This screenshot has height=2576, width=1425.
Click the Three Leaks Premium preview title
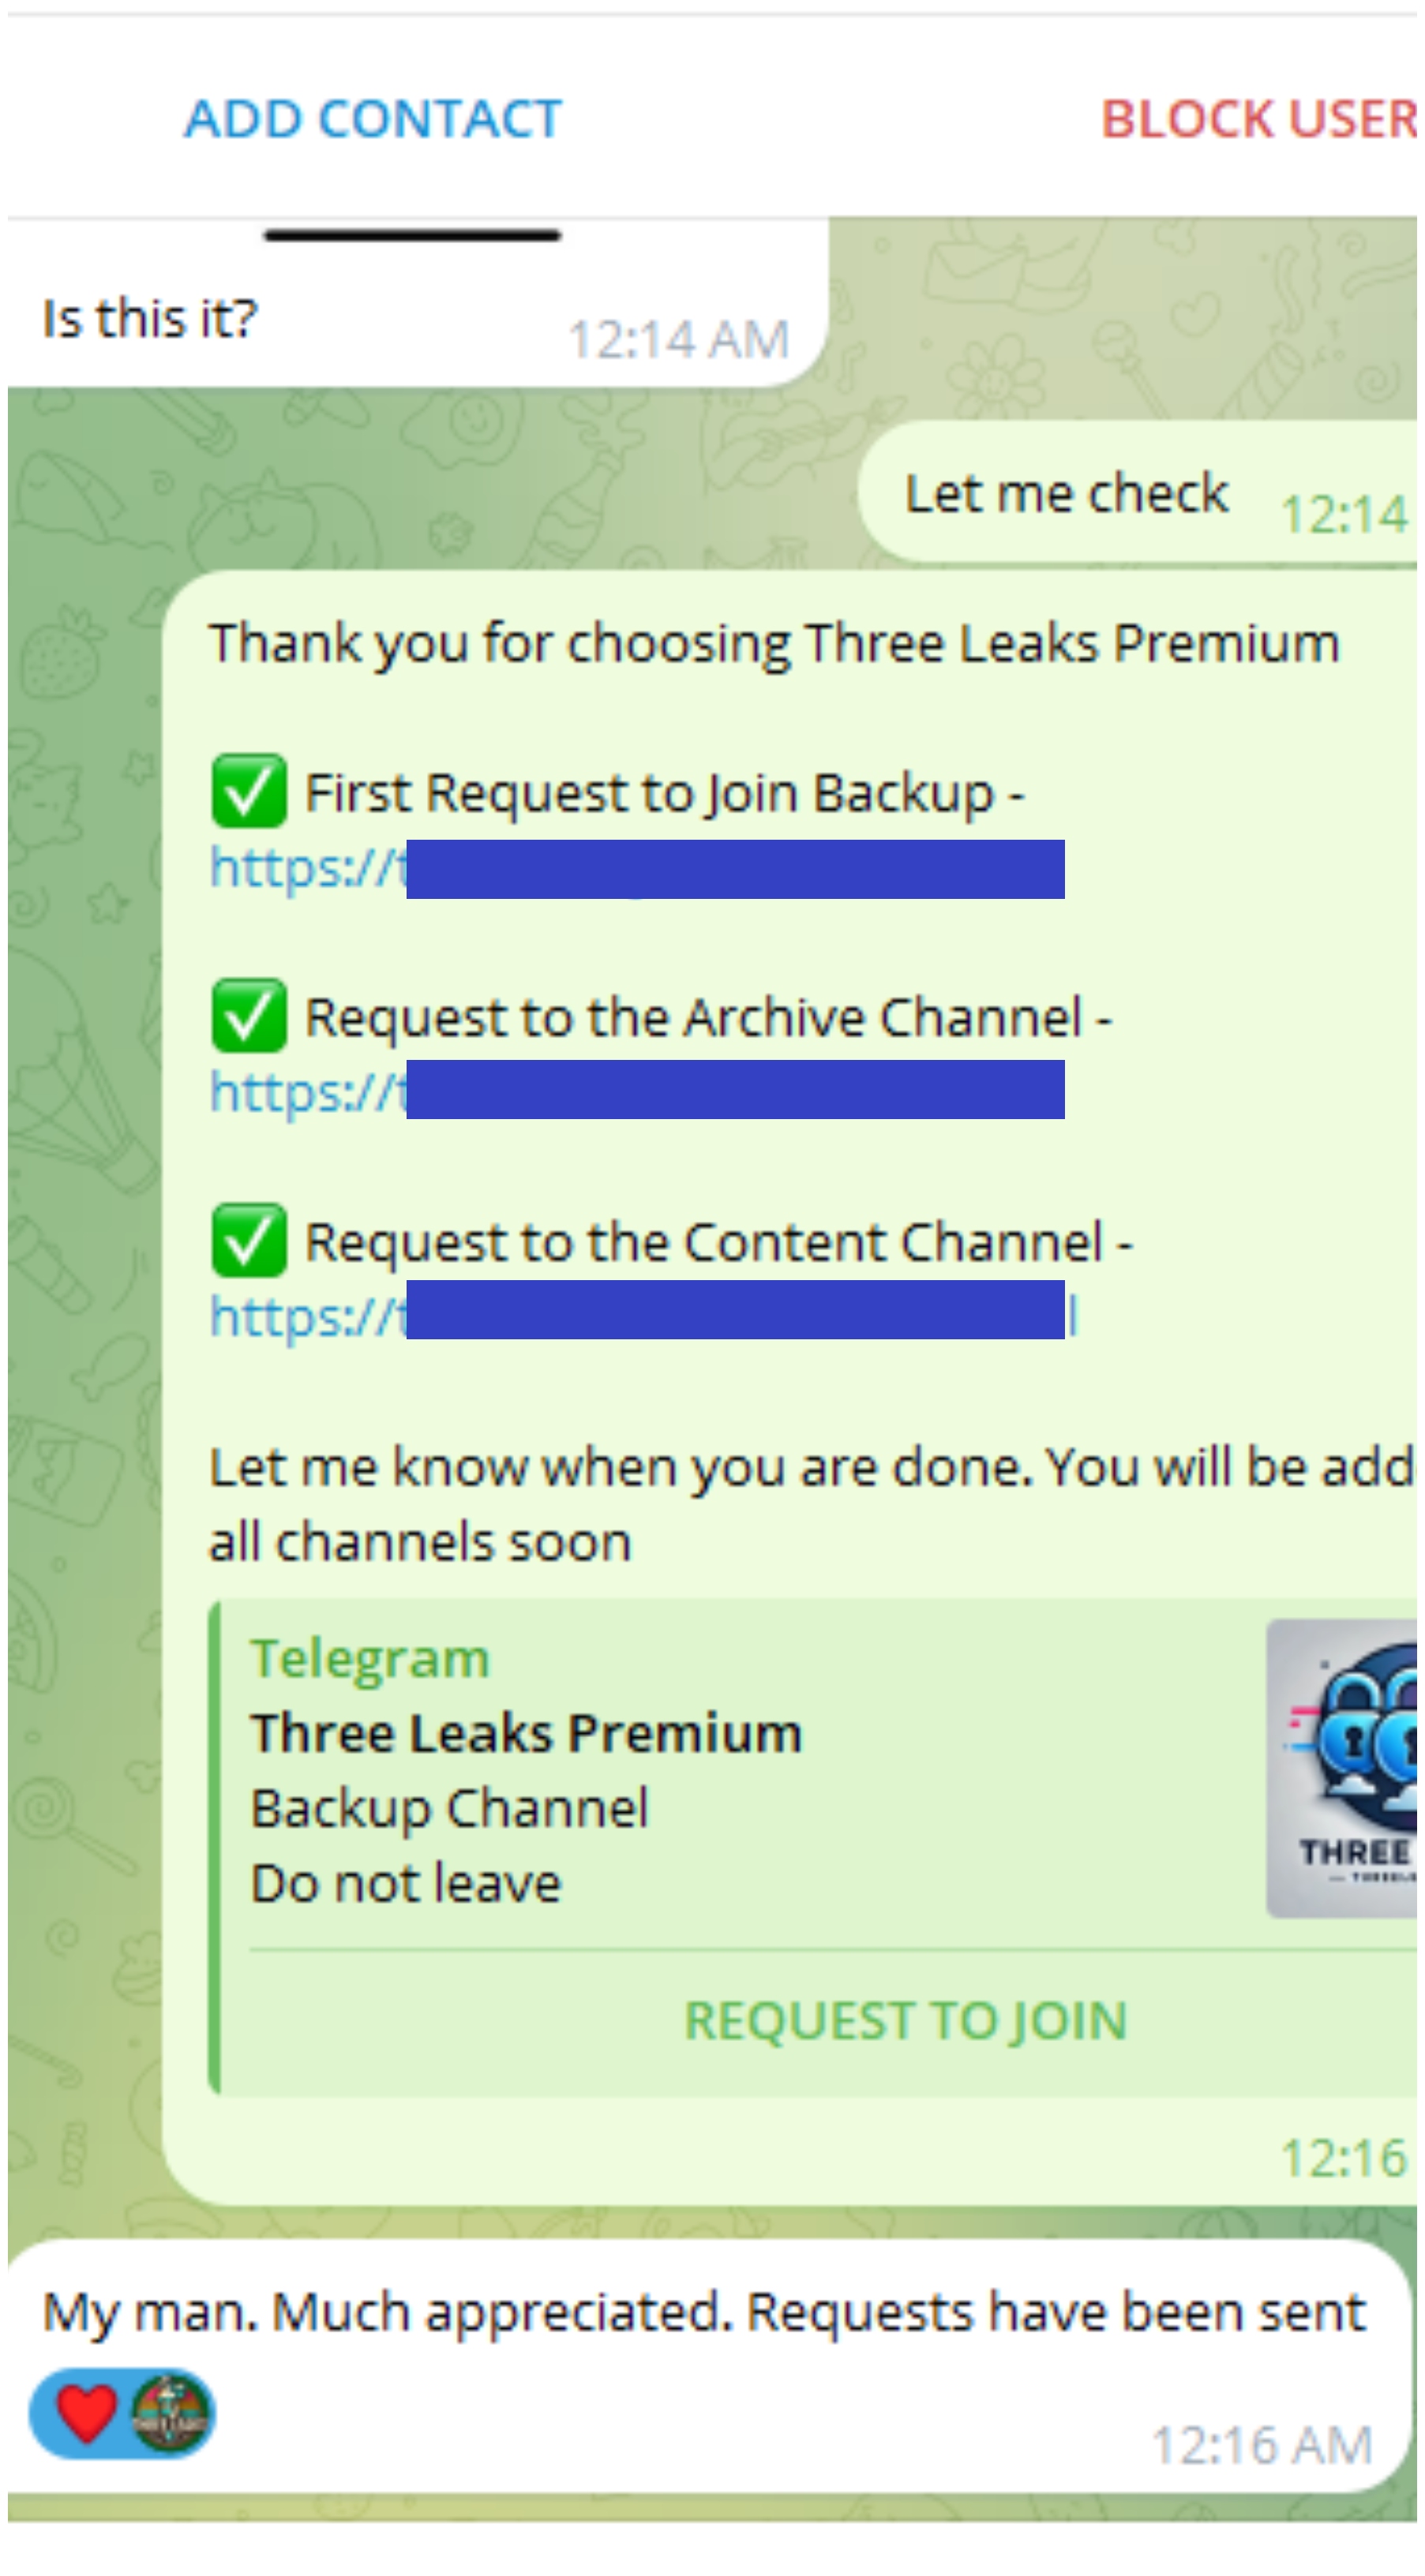point(526,1733)
